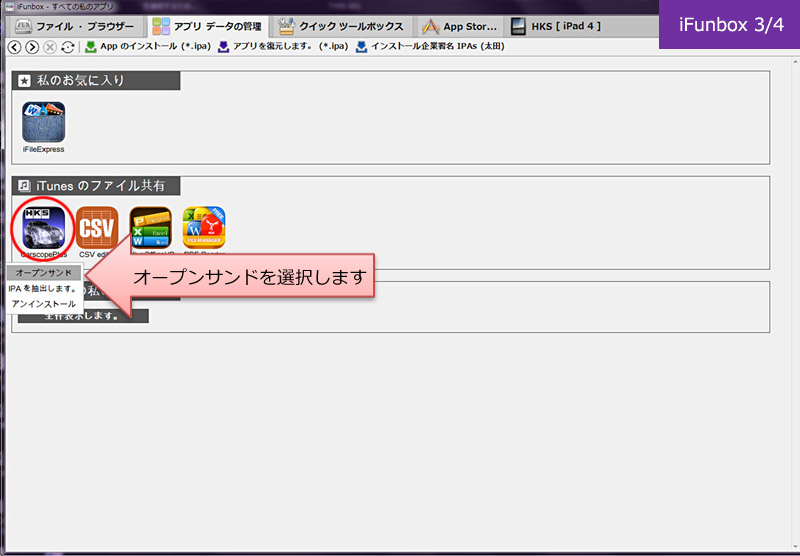800x556 pixels.
Task: Click インストール企業署名 IPAs toolbar button
Action: coord(430,46)
